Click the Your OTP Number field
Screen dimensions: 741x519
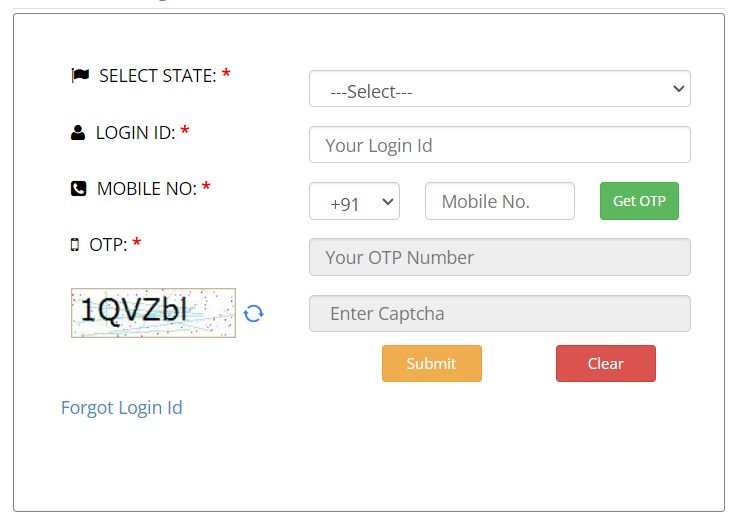(499, 257)
